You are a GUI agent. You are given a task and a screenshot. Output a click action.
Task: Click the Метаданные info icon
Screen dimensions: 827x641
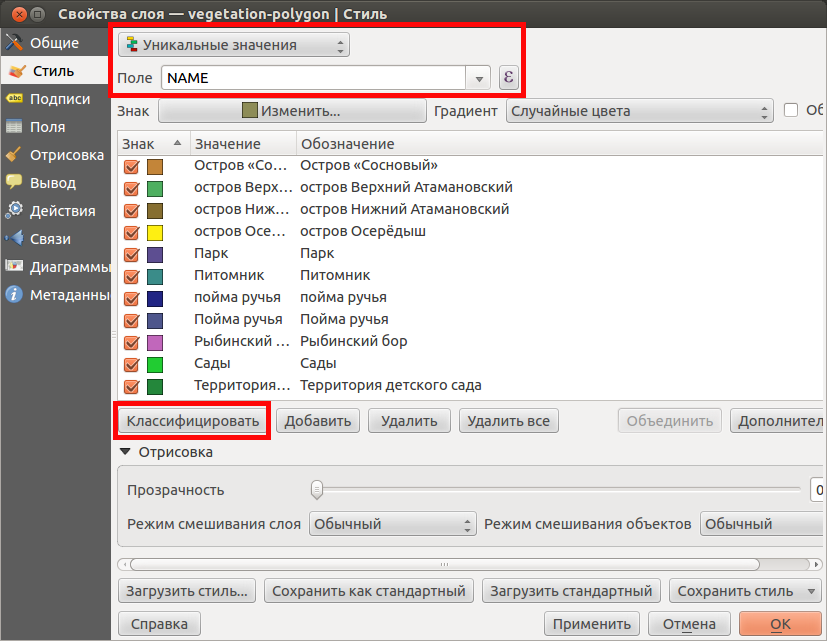tap(14, 294)
